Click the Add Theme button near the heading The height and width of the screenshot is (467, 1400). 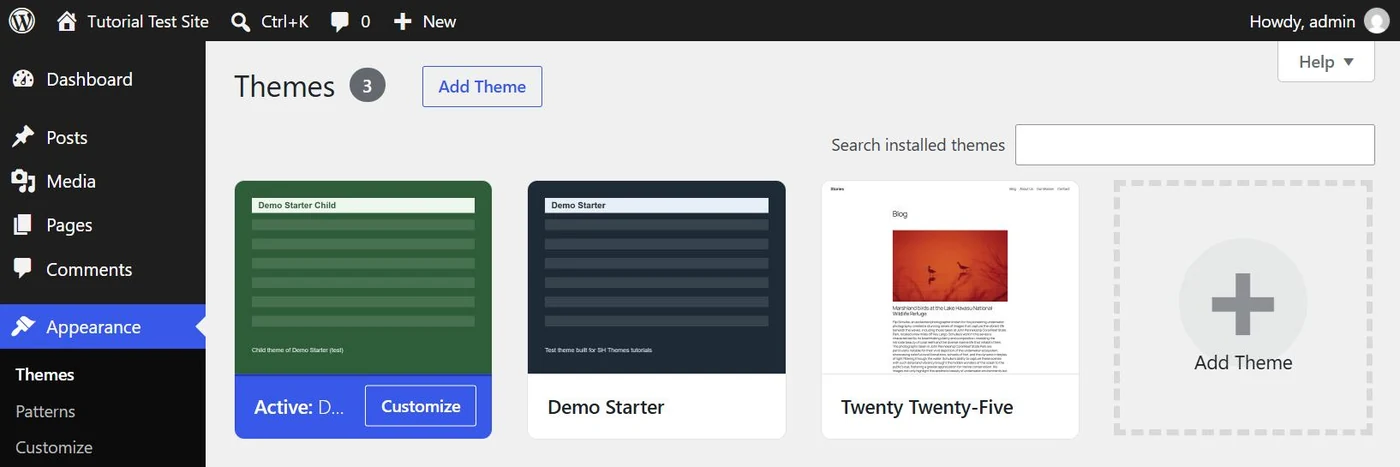click(482, 87)
